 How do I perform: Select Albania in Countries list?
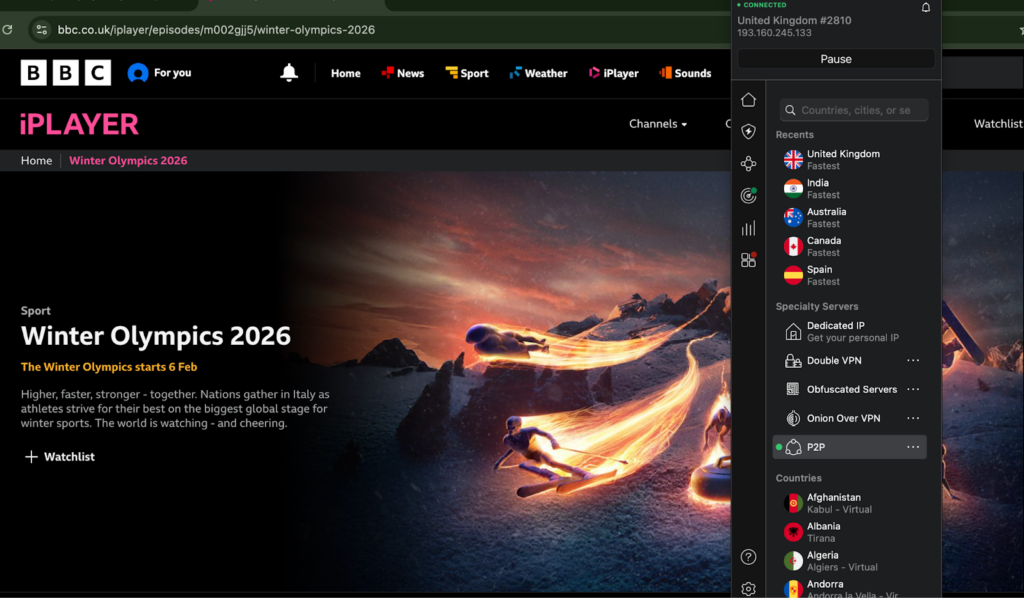pos(849,532)
